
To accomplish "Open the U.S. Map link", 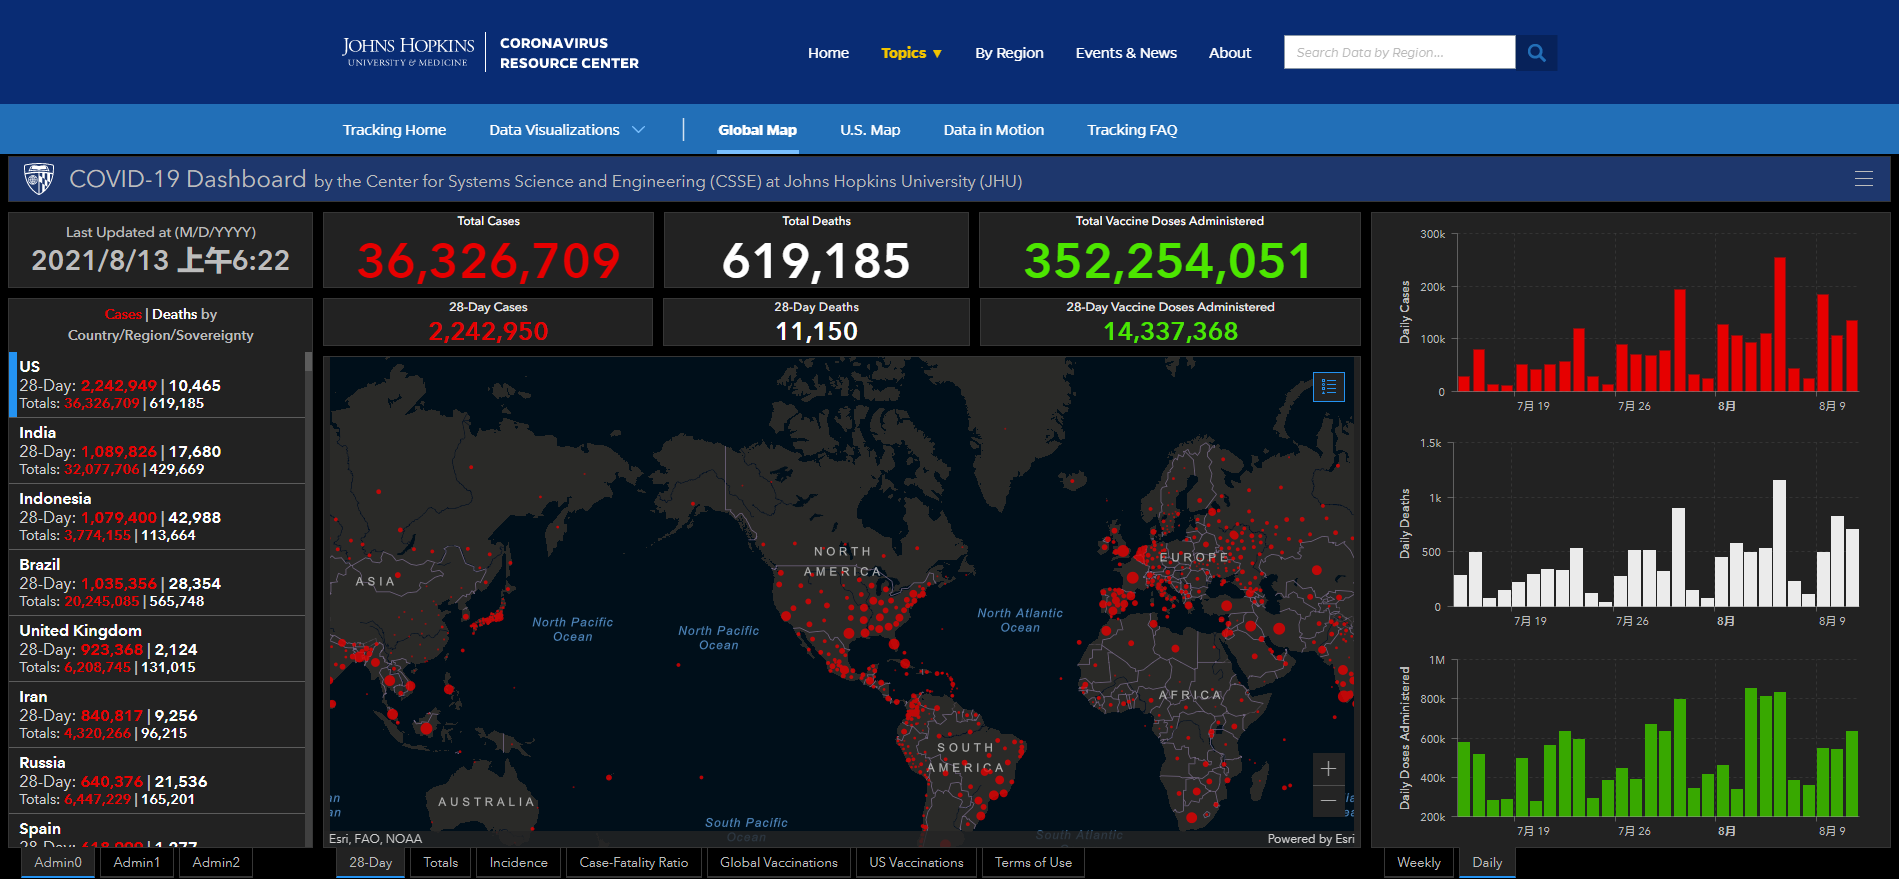I will (x=870, y=130).
